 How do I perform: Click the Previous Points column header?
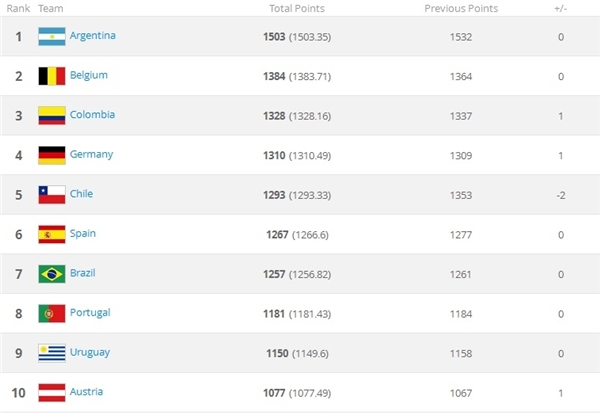pos(461,8)
